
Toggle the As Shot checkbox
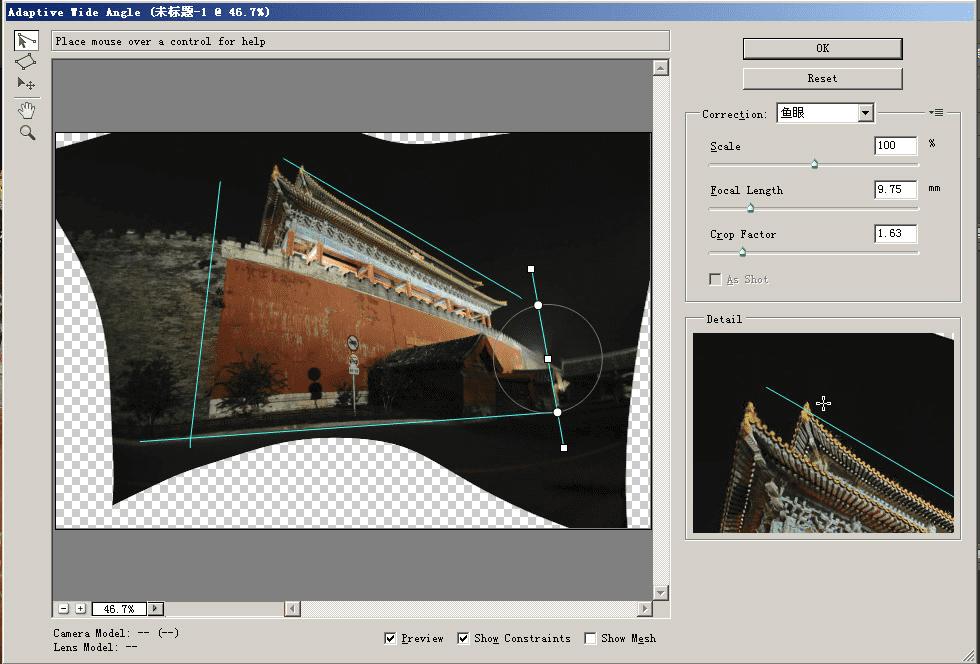pyautogui.click(x=715, y=279)
